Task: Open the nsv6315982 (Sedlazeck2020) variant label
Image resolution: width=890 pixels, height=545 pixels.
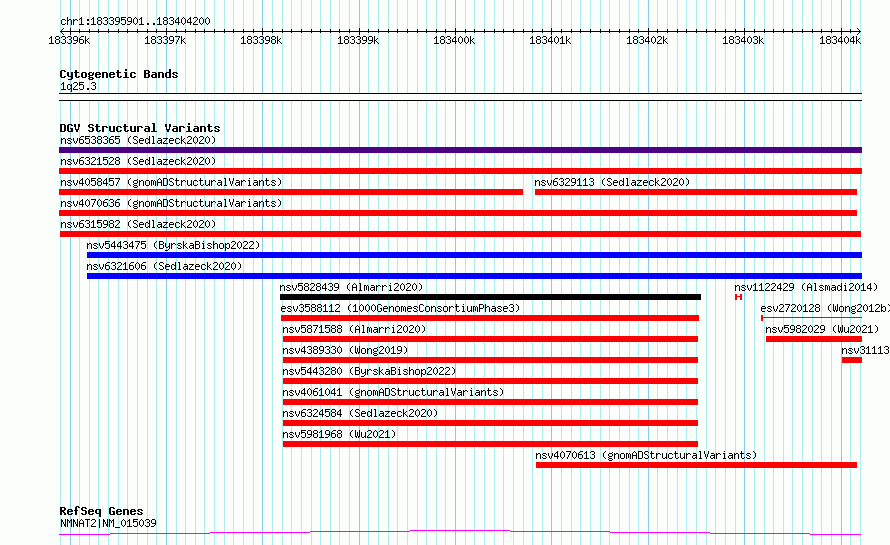Action: tap(138, 224)
